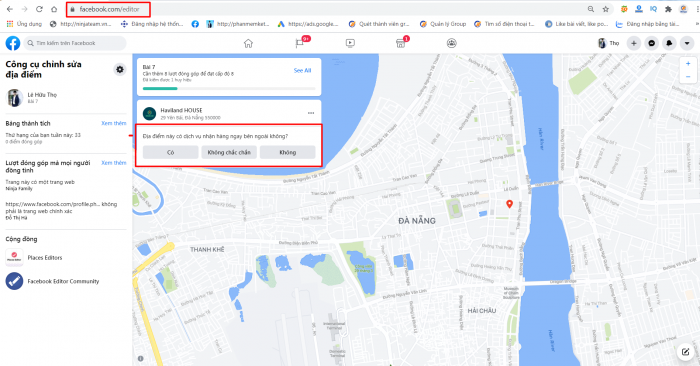700x366 pixels.
Task: Choose "Không chắc chắn" answer
Action: [229, 152]
